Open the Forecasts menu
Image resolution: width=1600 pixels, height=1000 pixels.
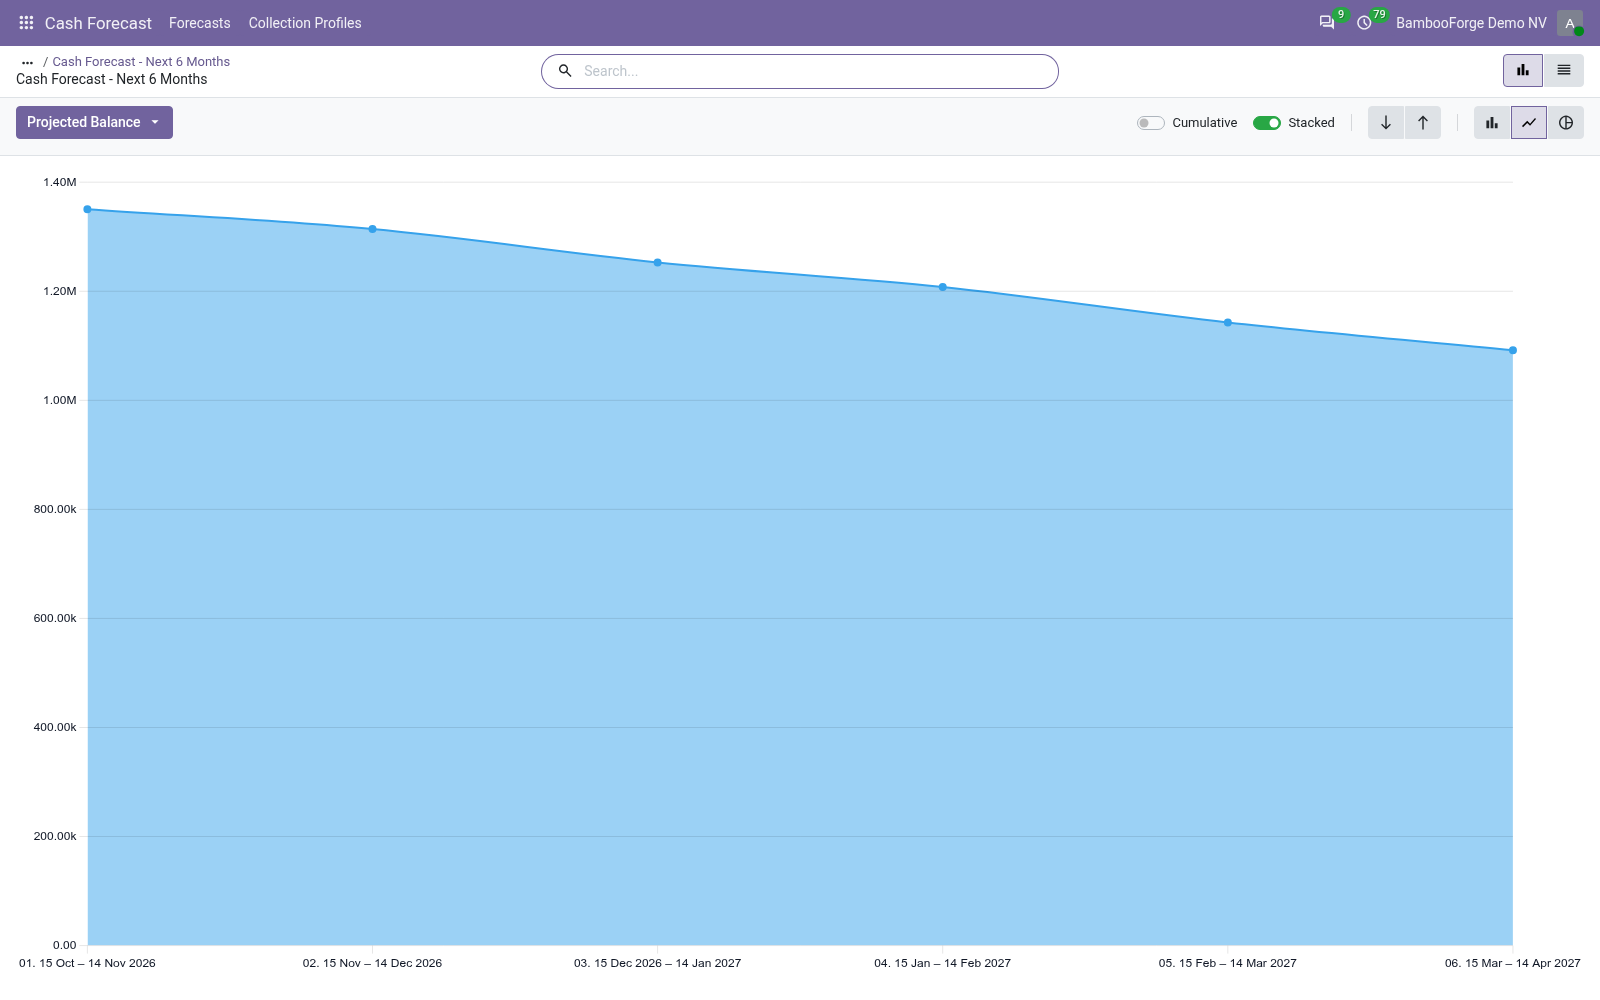click(x=200, y=23)
